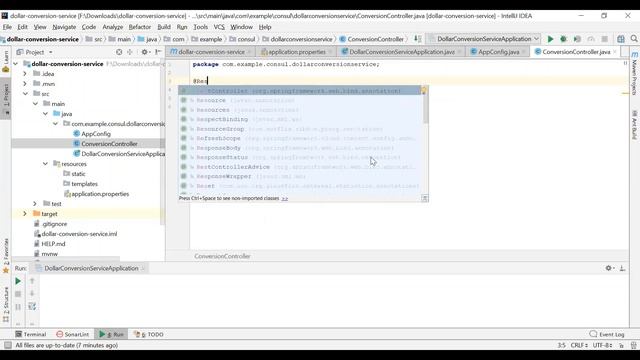The height and width of the screenshot is (360, 640).
Task: Select HELP.md file in tree
Action: [x=53, y=244]
